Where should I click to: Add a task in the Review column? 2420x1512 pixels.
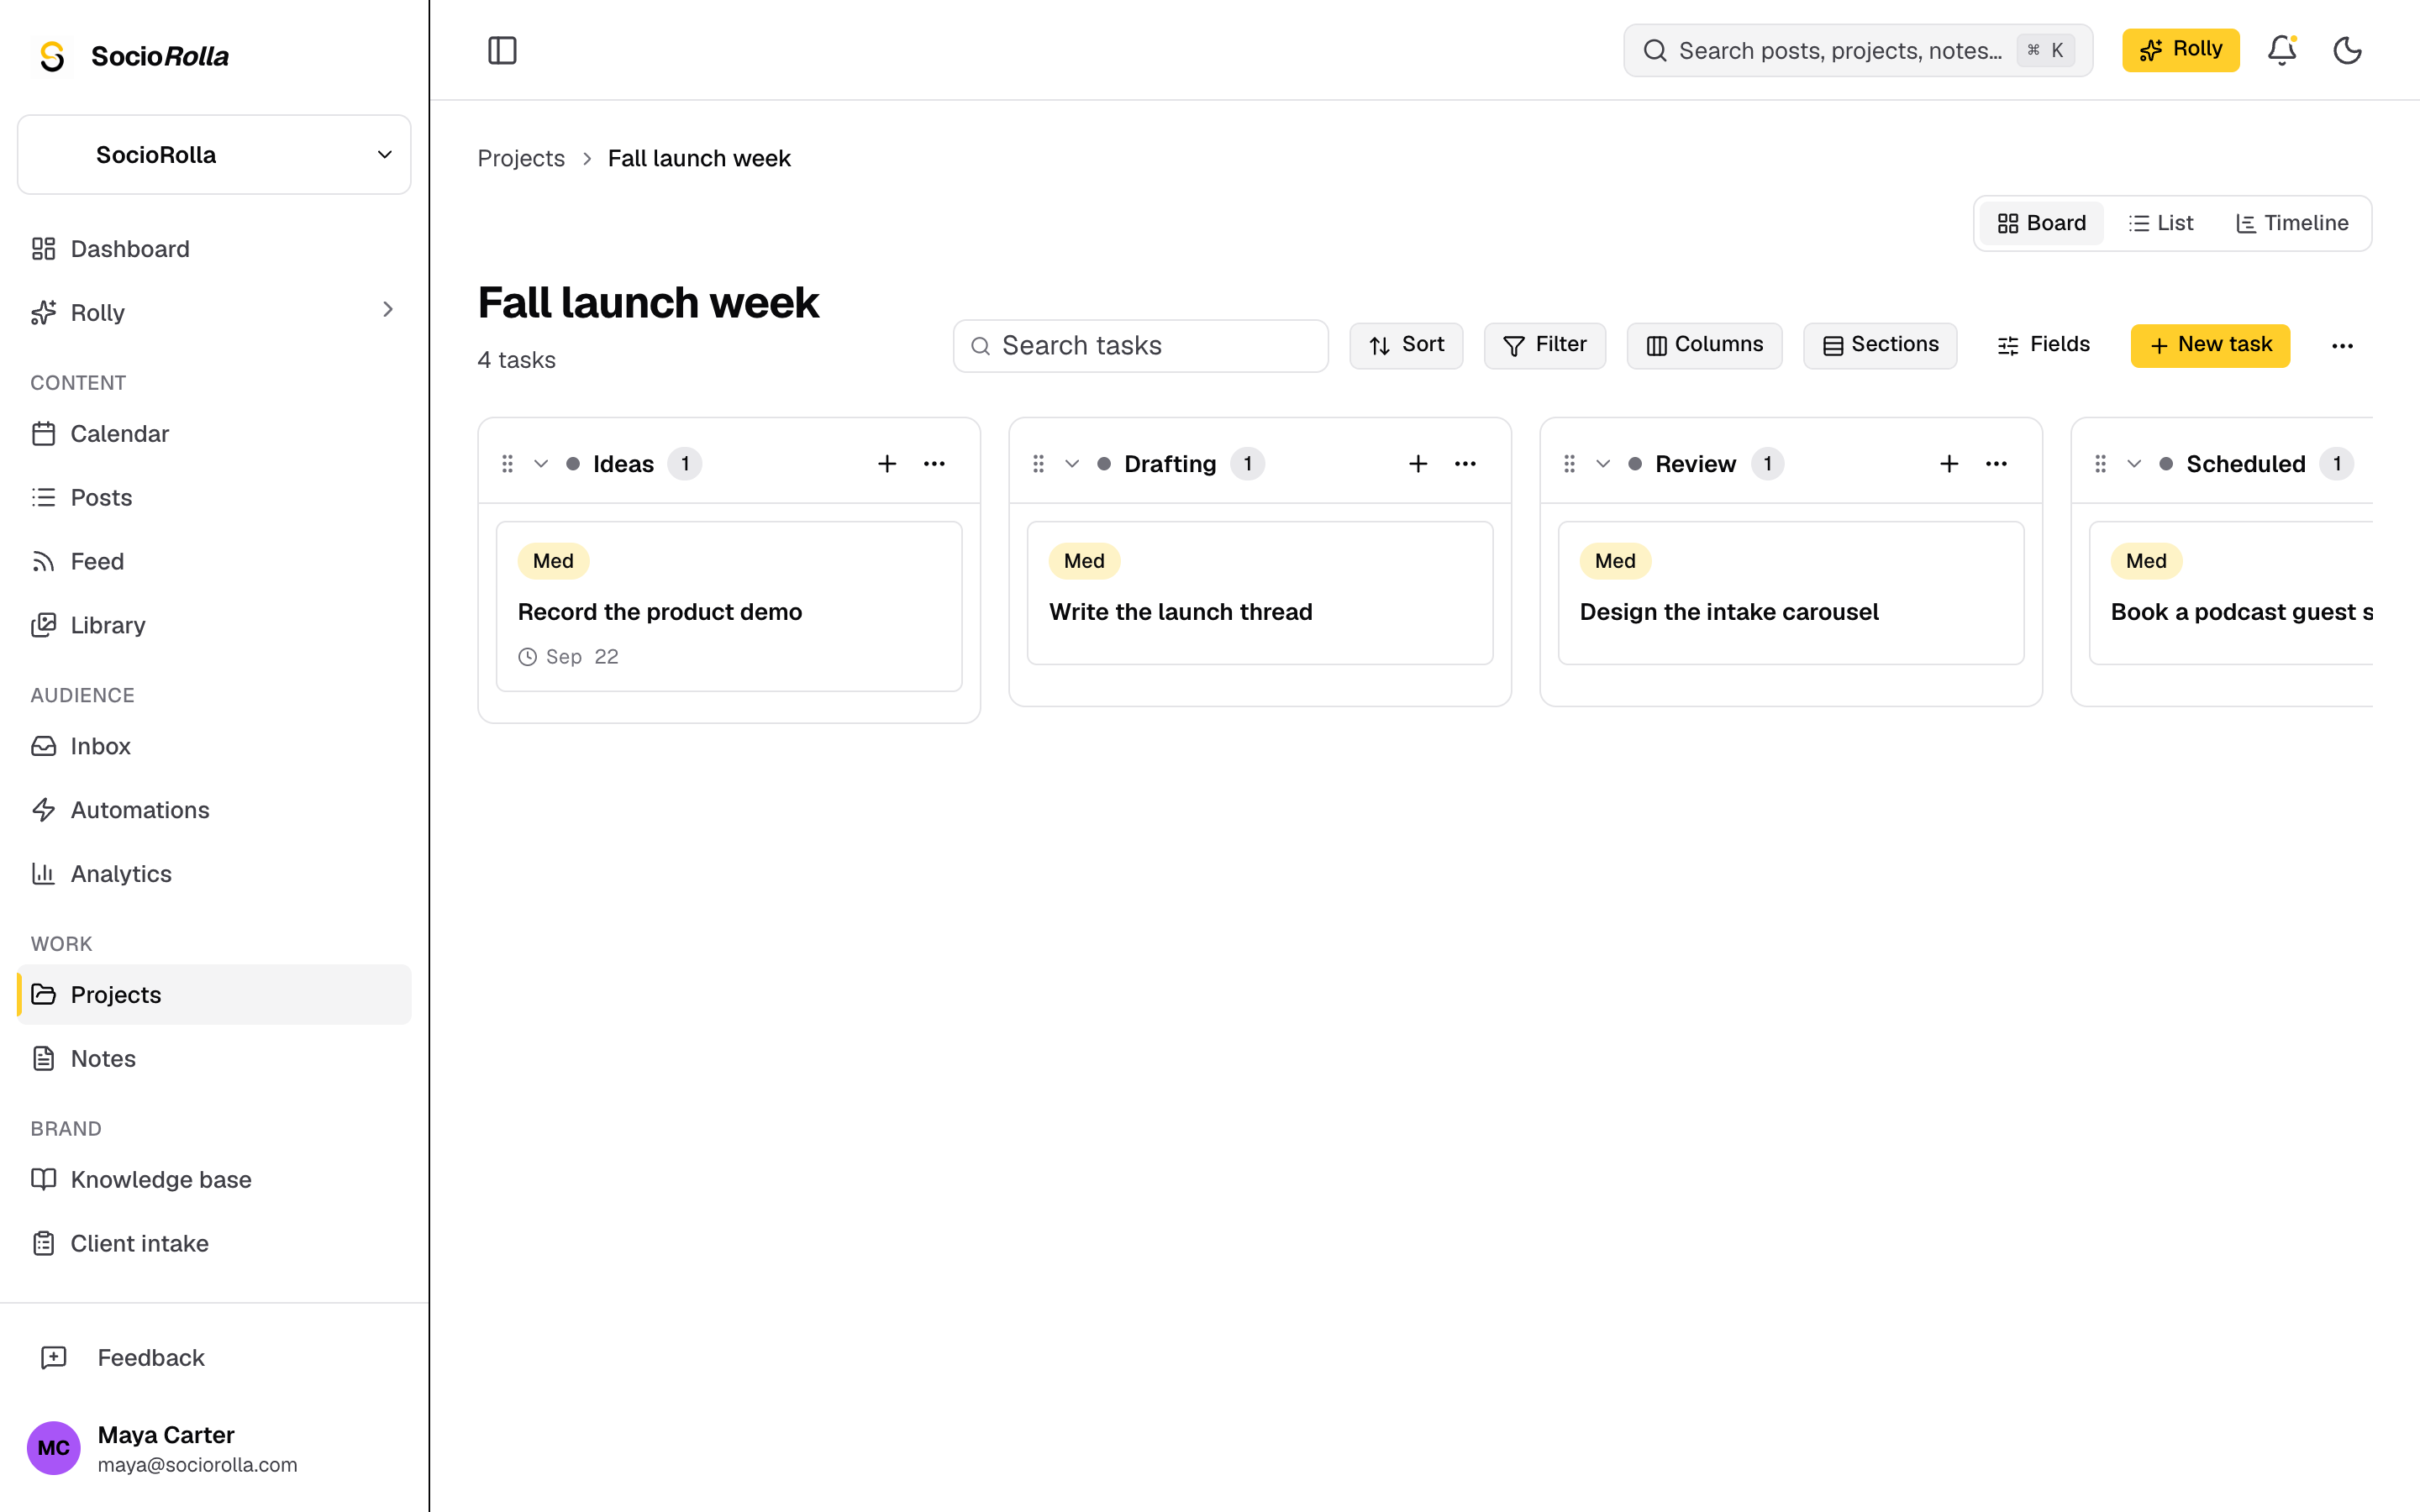click(x=1948, y=464)
